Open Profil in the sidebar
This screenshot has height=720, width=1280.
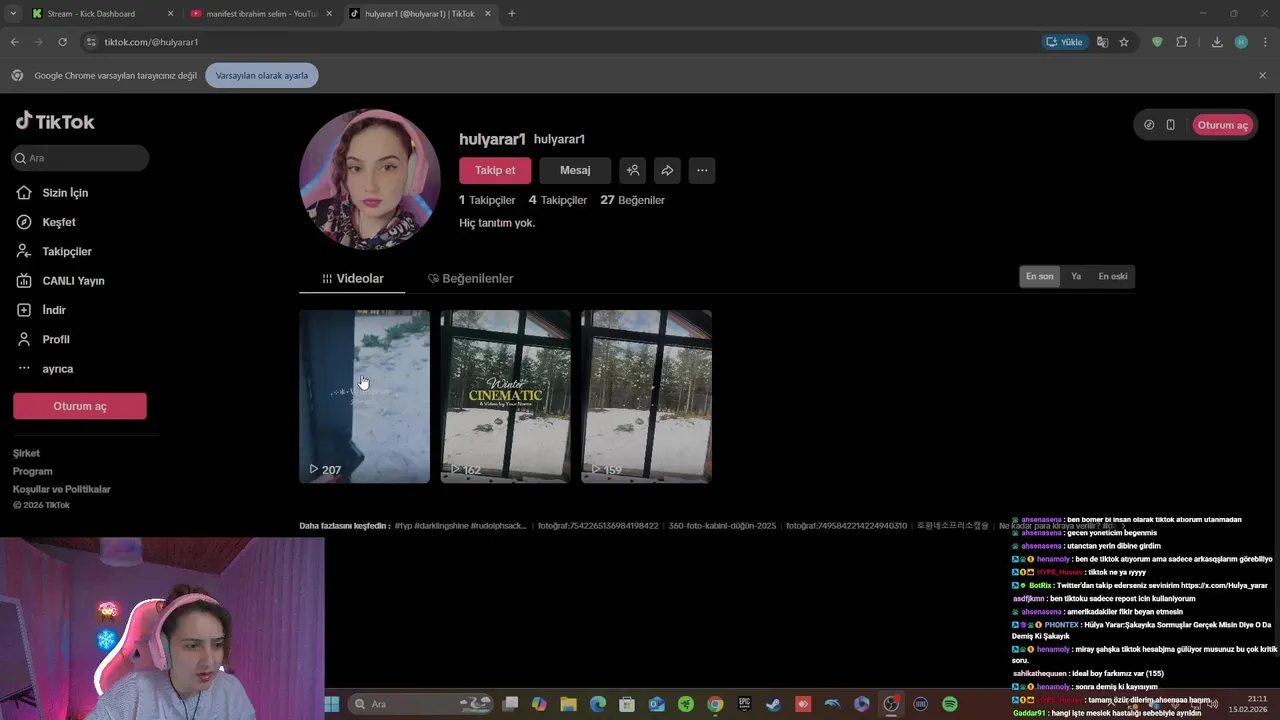pyautogui.click(x=56, y=339)
